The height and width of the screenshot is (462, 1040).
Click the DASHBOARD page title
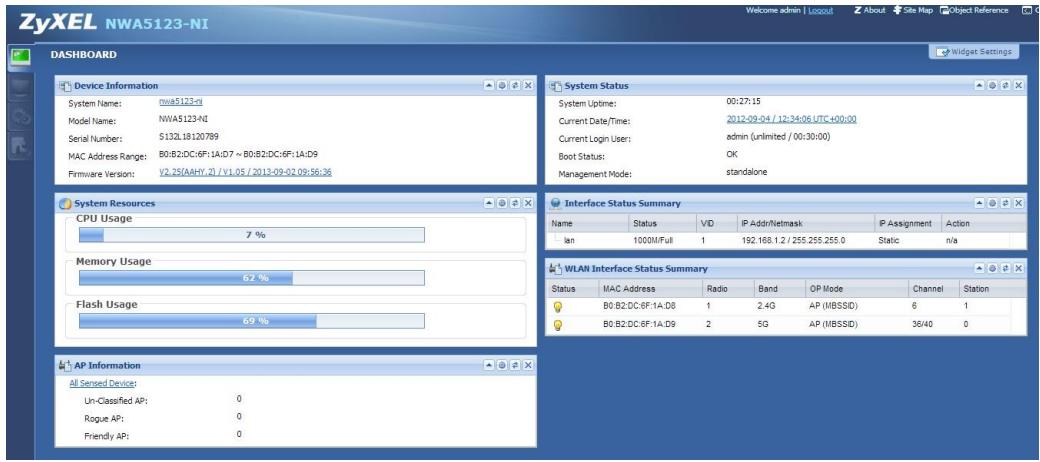click(84, 54)
